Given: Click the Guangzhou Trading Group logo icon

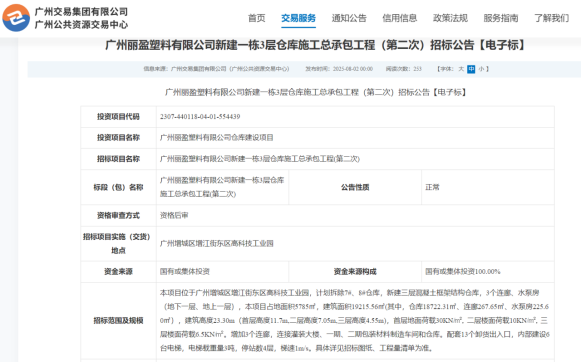Looking at the screenshot, I should (x=16, y=18).
